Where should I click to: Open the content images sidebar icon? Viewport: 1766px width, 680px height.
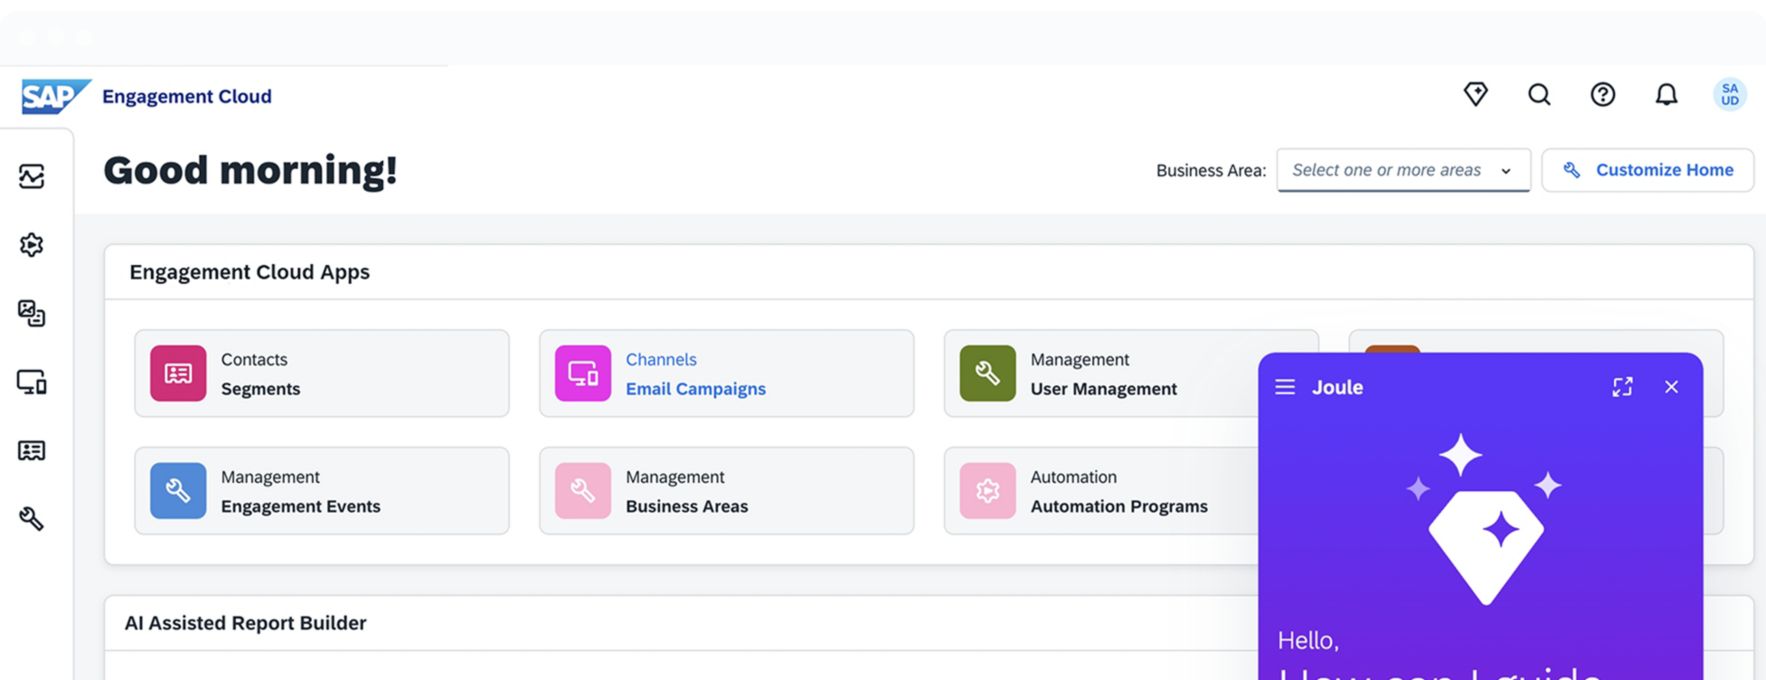tap(32, 313)
